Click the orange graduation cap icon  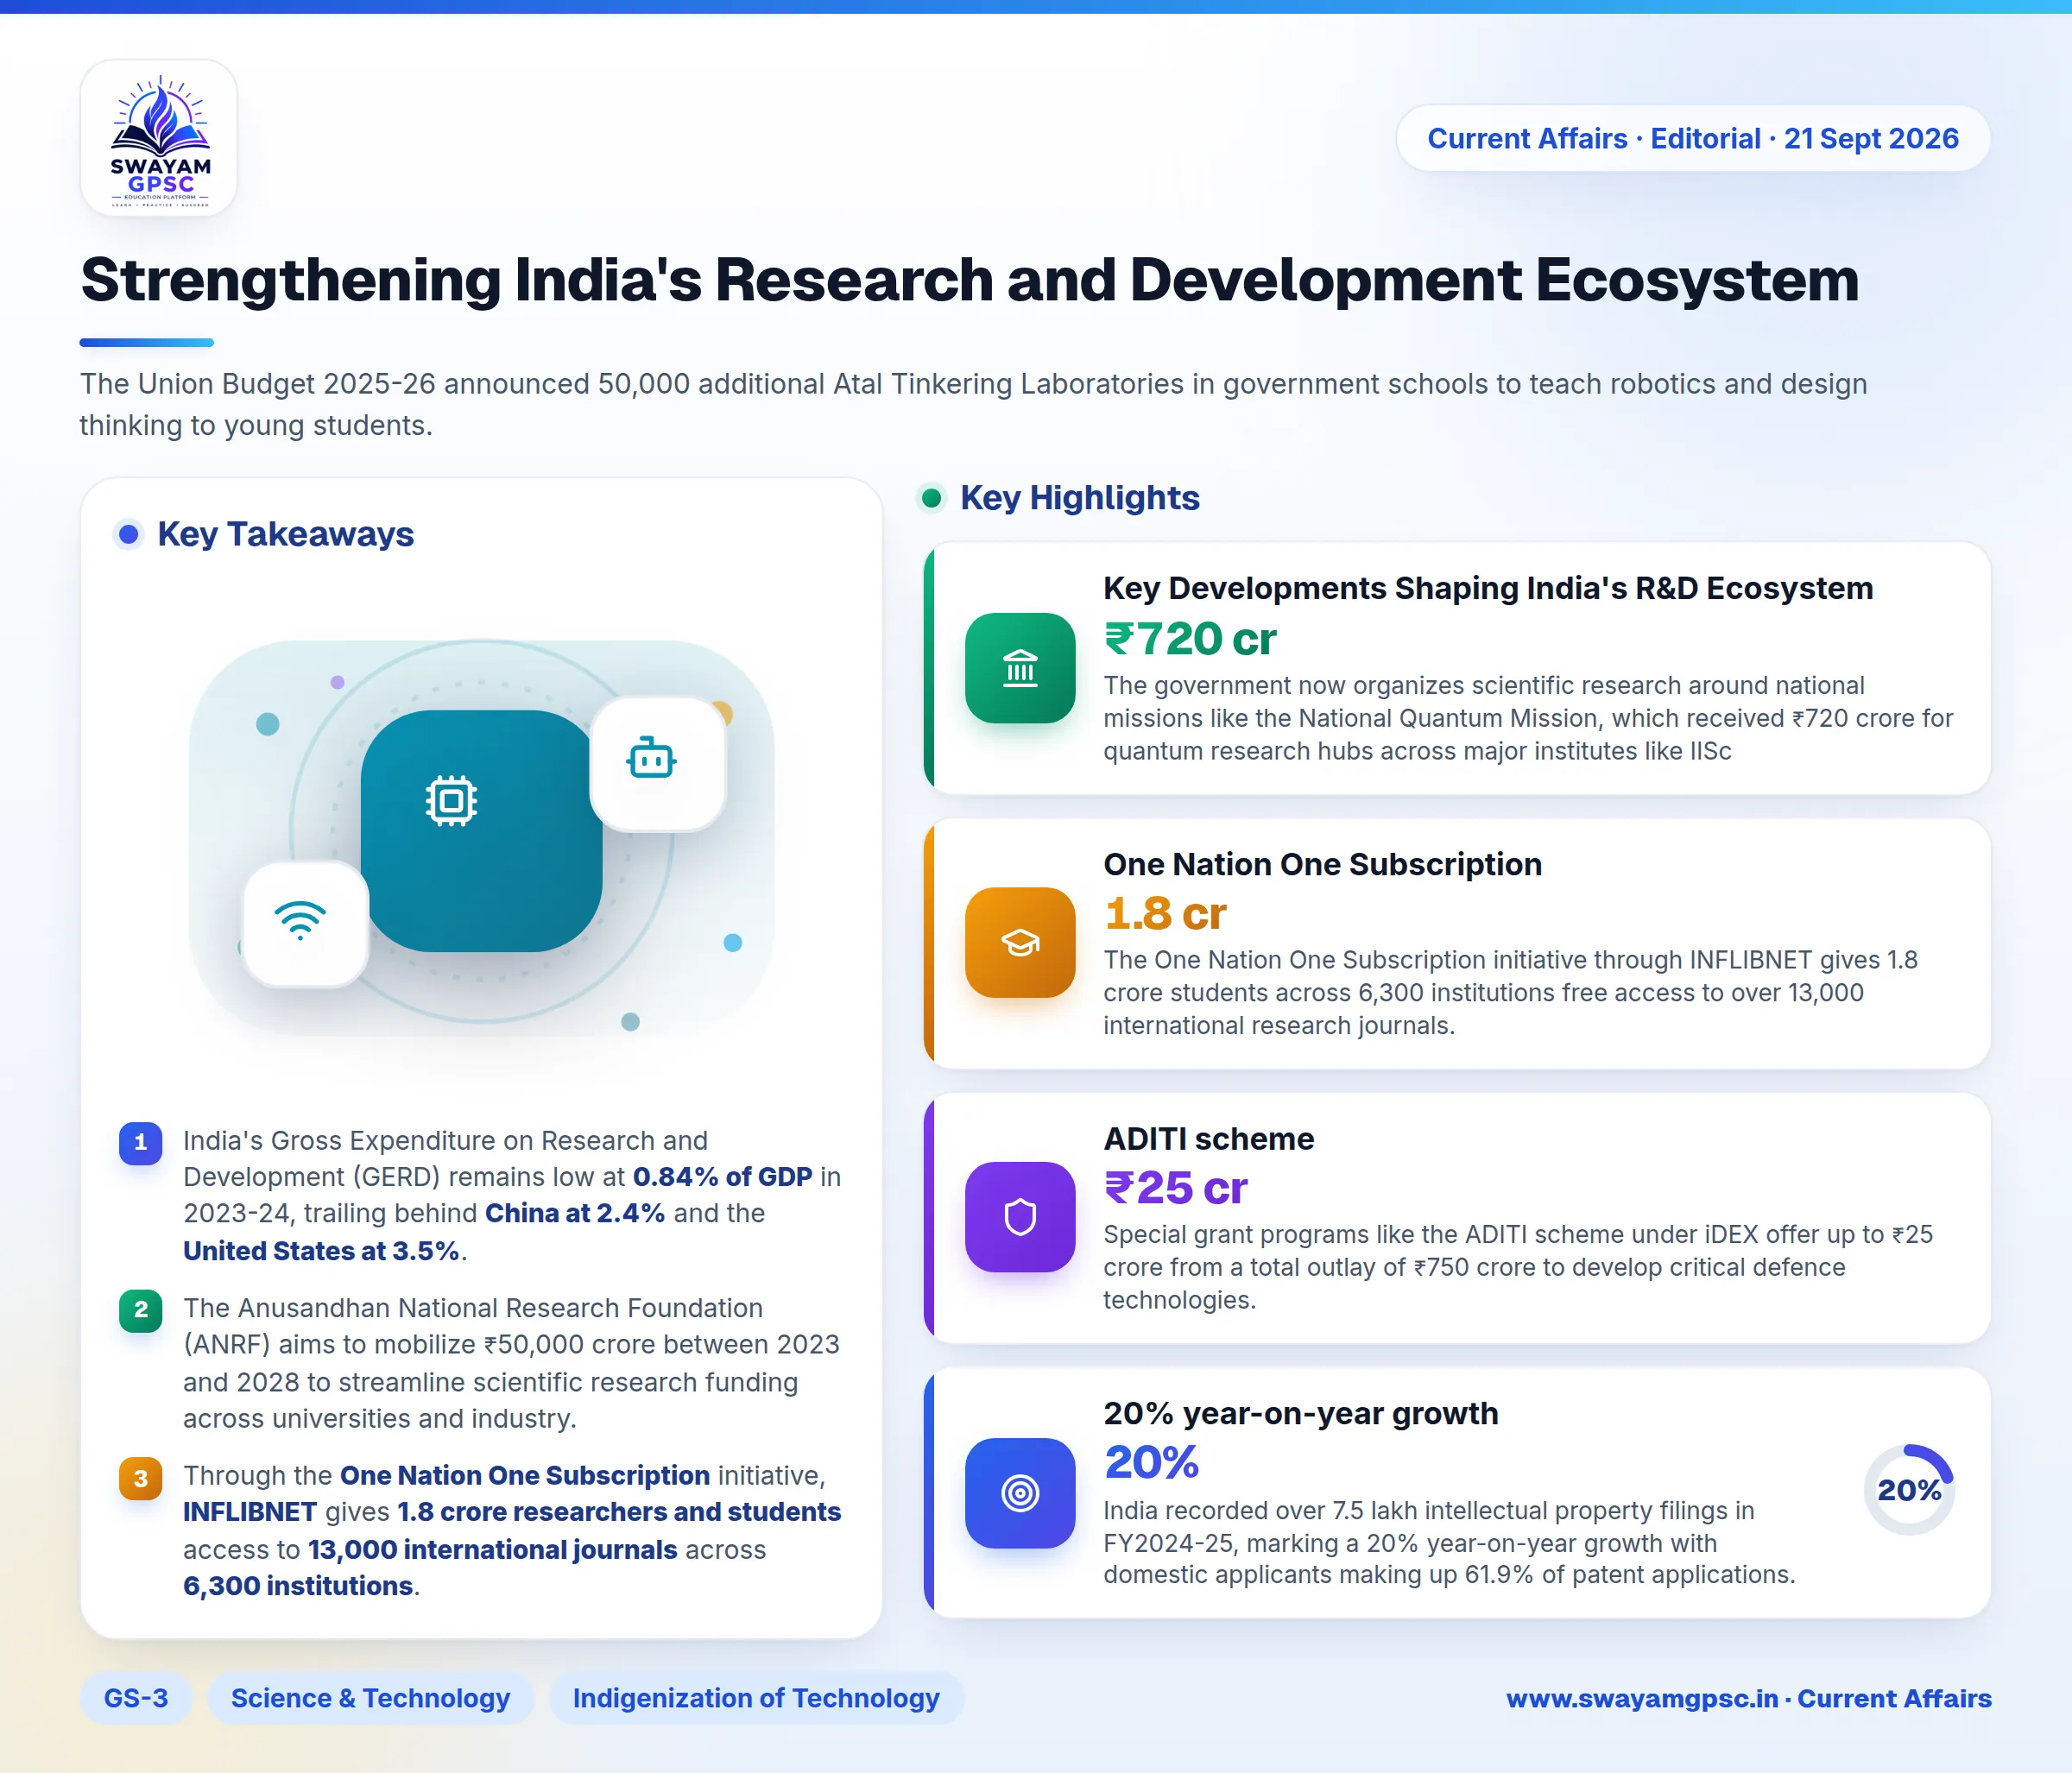coord(1019,942)
